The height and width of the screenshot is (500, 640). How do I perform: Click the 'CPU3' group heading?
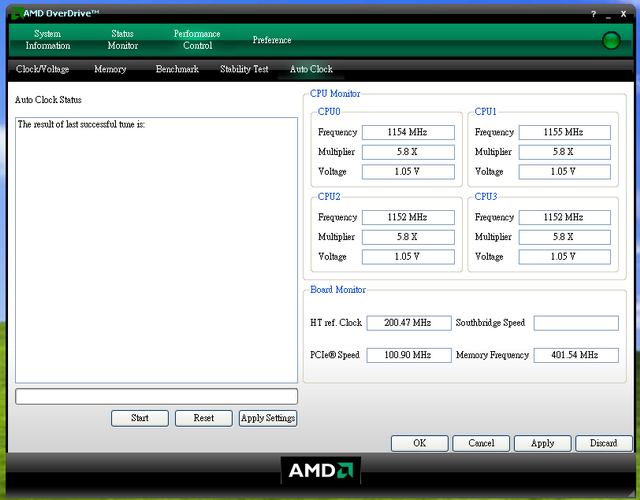(x=486, y=197)
